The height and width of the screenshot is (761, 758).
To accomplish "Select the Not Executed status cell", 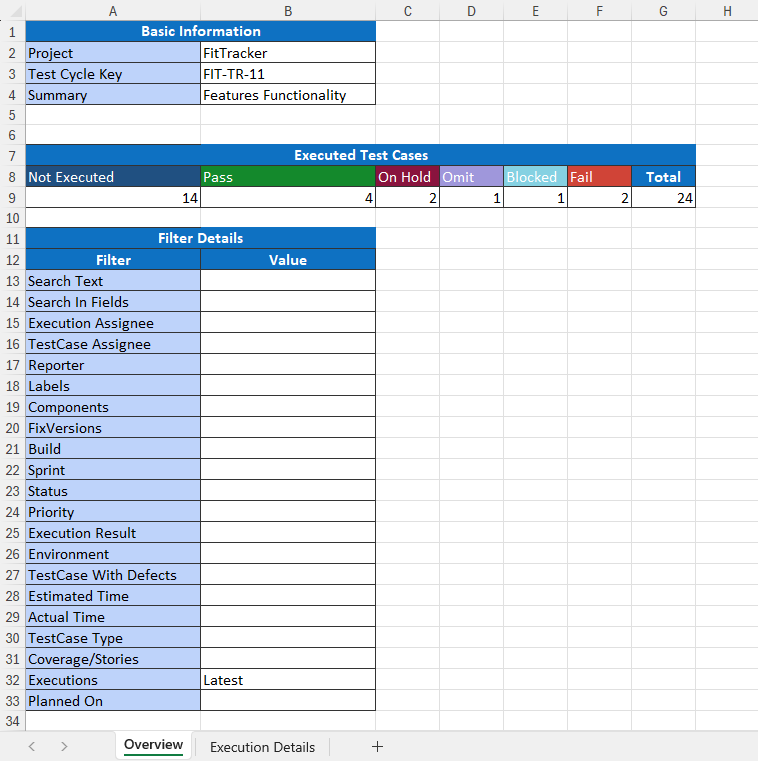I will click(113, 177).
